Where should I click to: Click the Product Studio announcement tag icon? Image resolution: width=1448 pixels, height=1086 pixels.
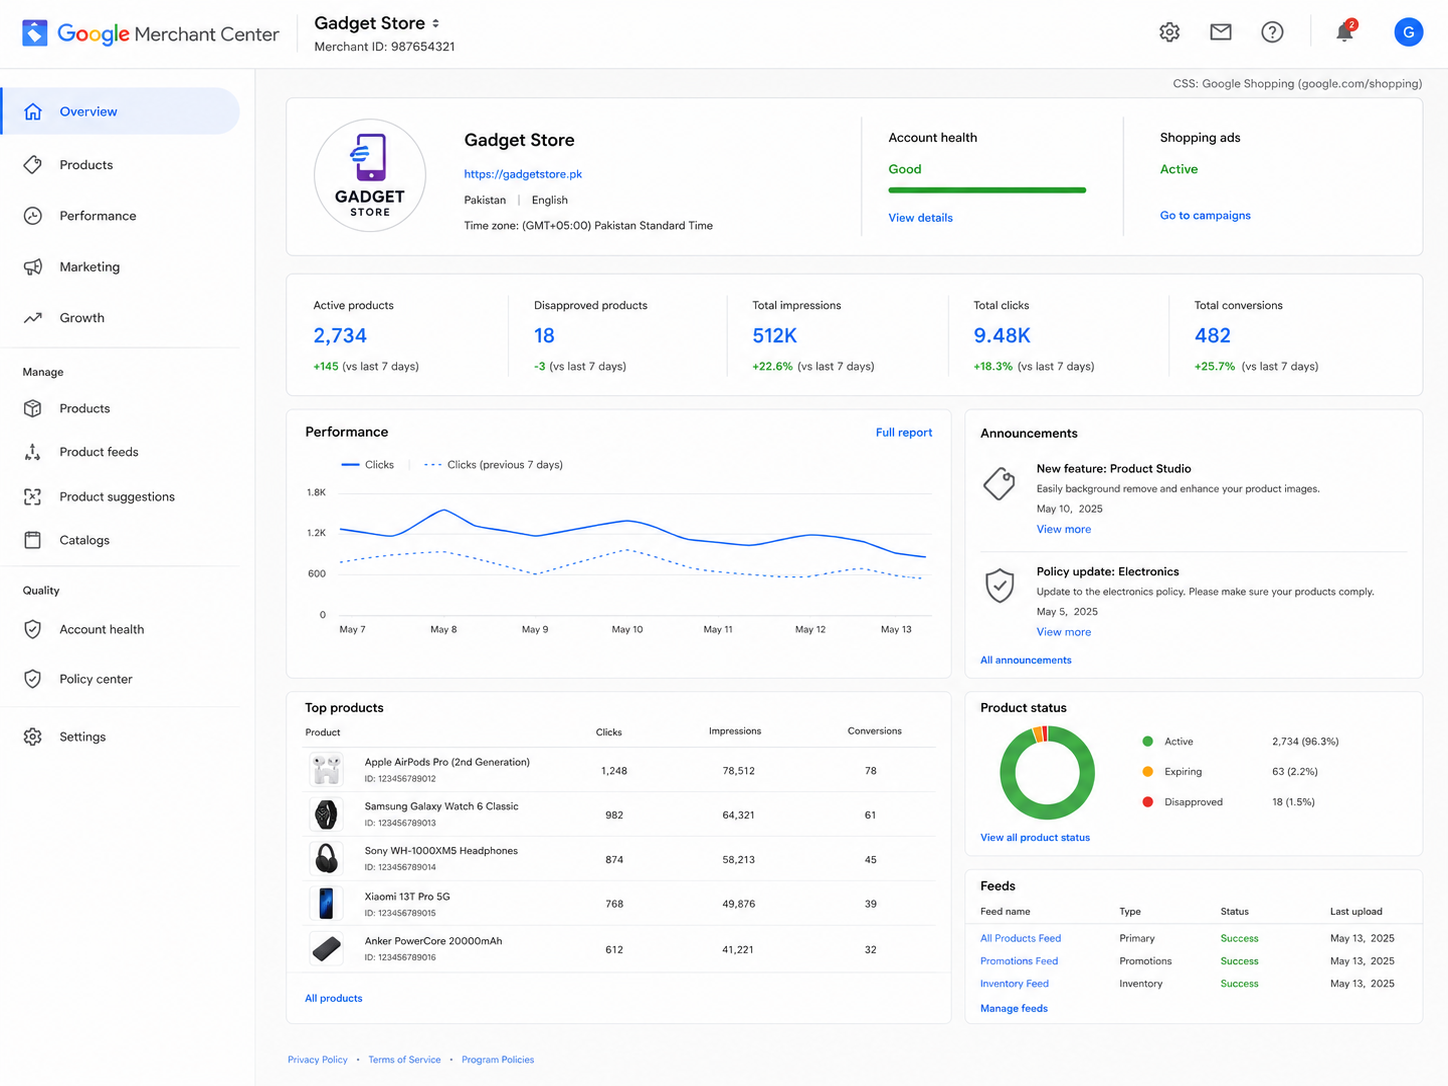point(999,484)
